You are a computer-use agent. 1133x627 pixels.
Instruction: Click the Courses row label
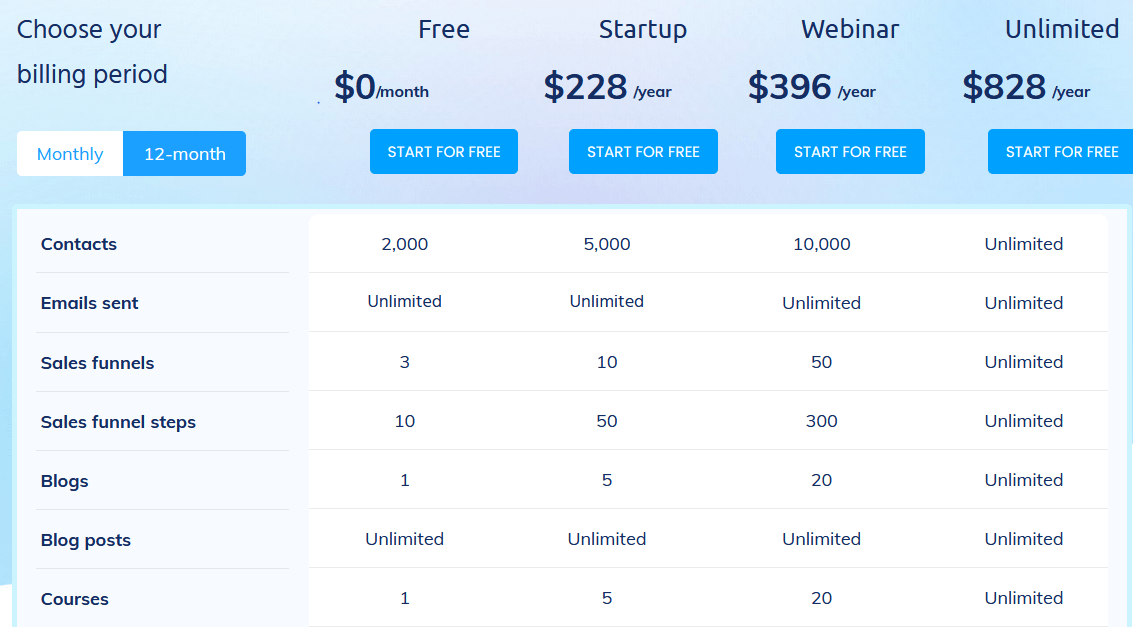pyautogui.click(x=74, y=598)
